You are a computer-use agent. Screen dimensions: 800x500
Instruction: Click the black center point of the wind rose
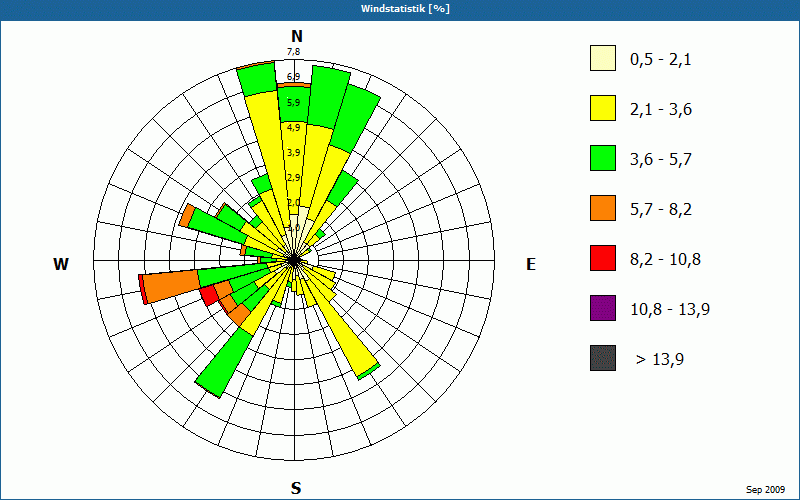[294, 260]
